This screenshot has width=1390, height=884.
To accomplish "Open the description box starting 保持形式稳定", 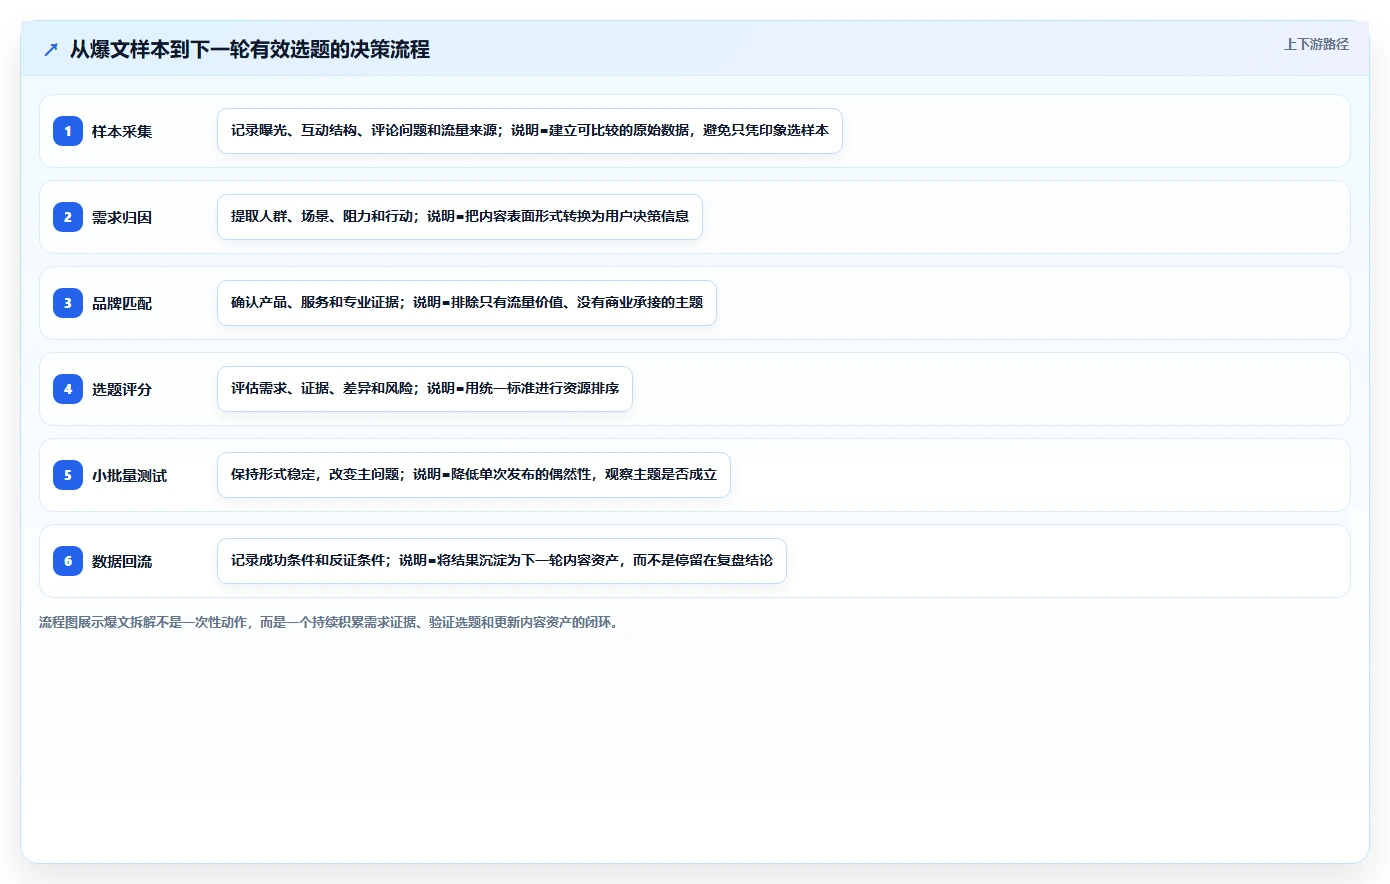I will coord(474,475).
